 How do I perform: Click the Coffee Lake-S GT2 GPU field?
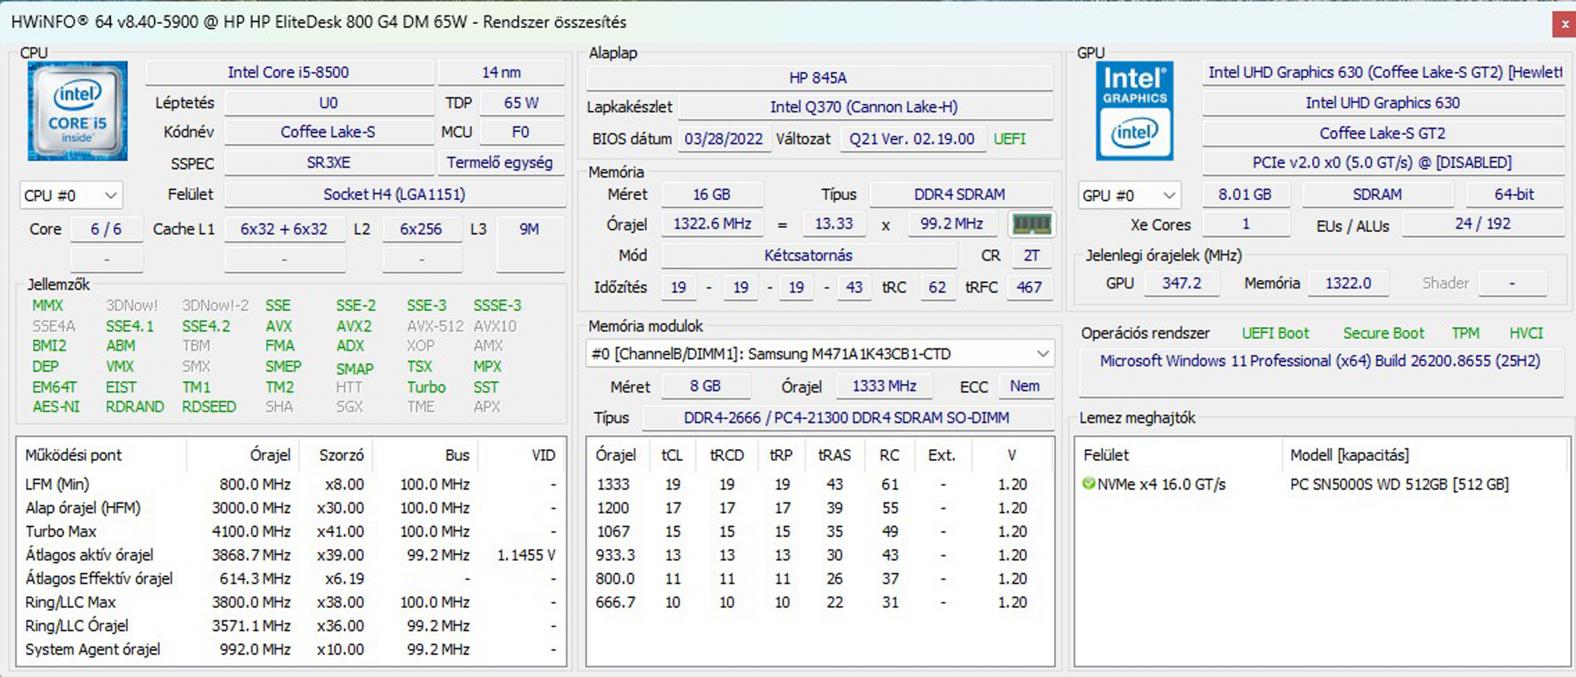[x=1383, y=133]
